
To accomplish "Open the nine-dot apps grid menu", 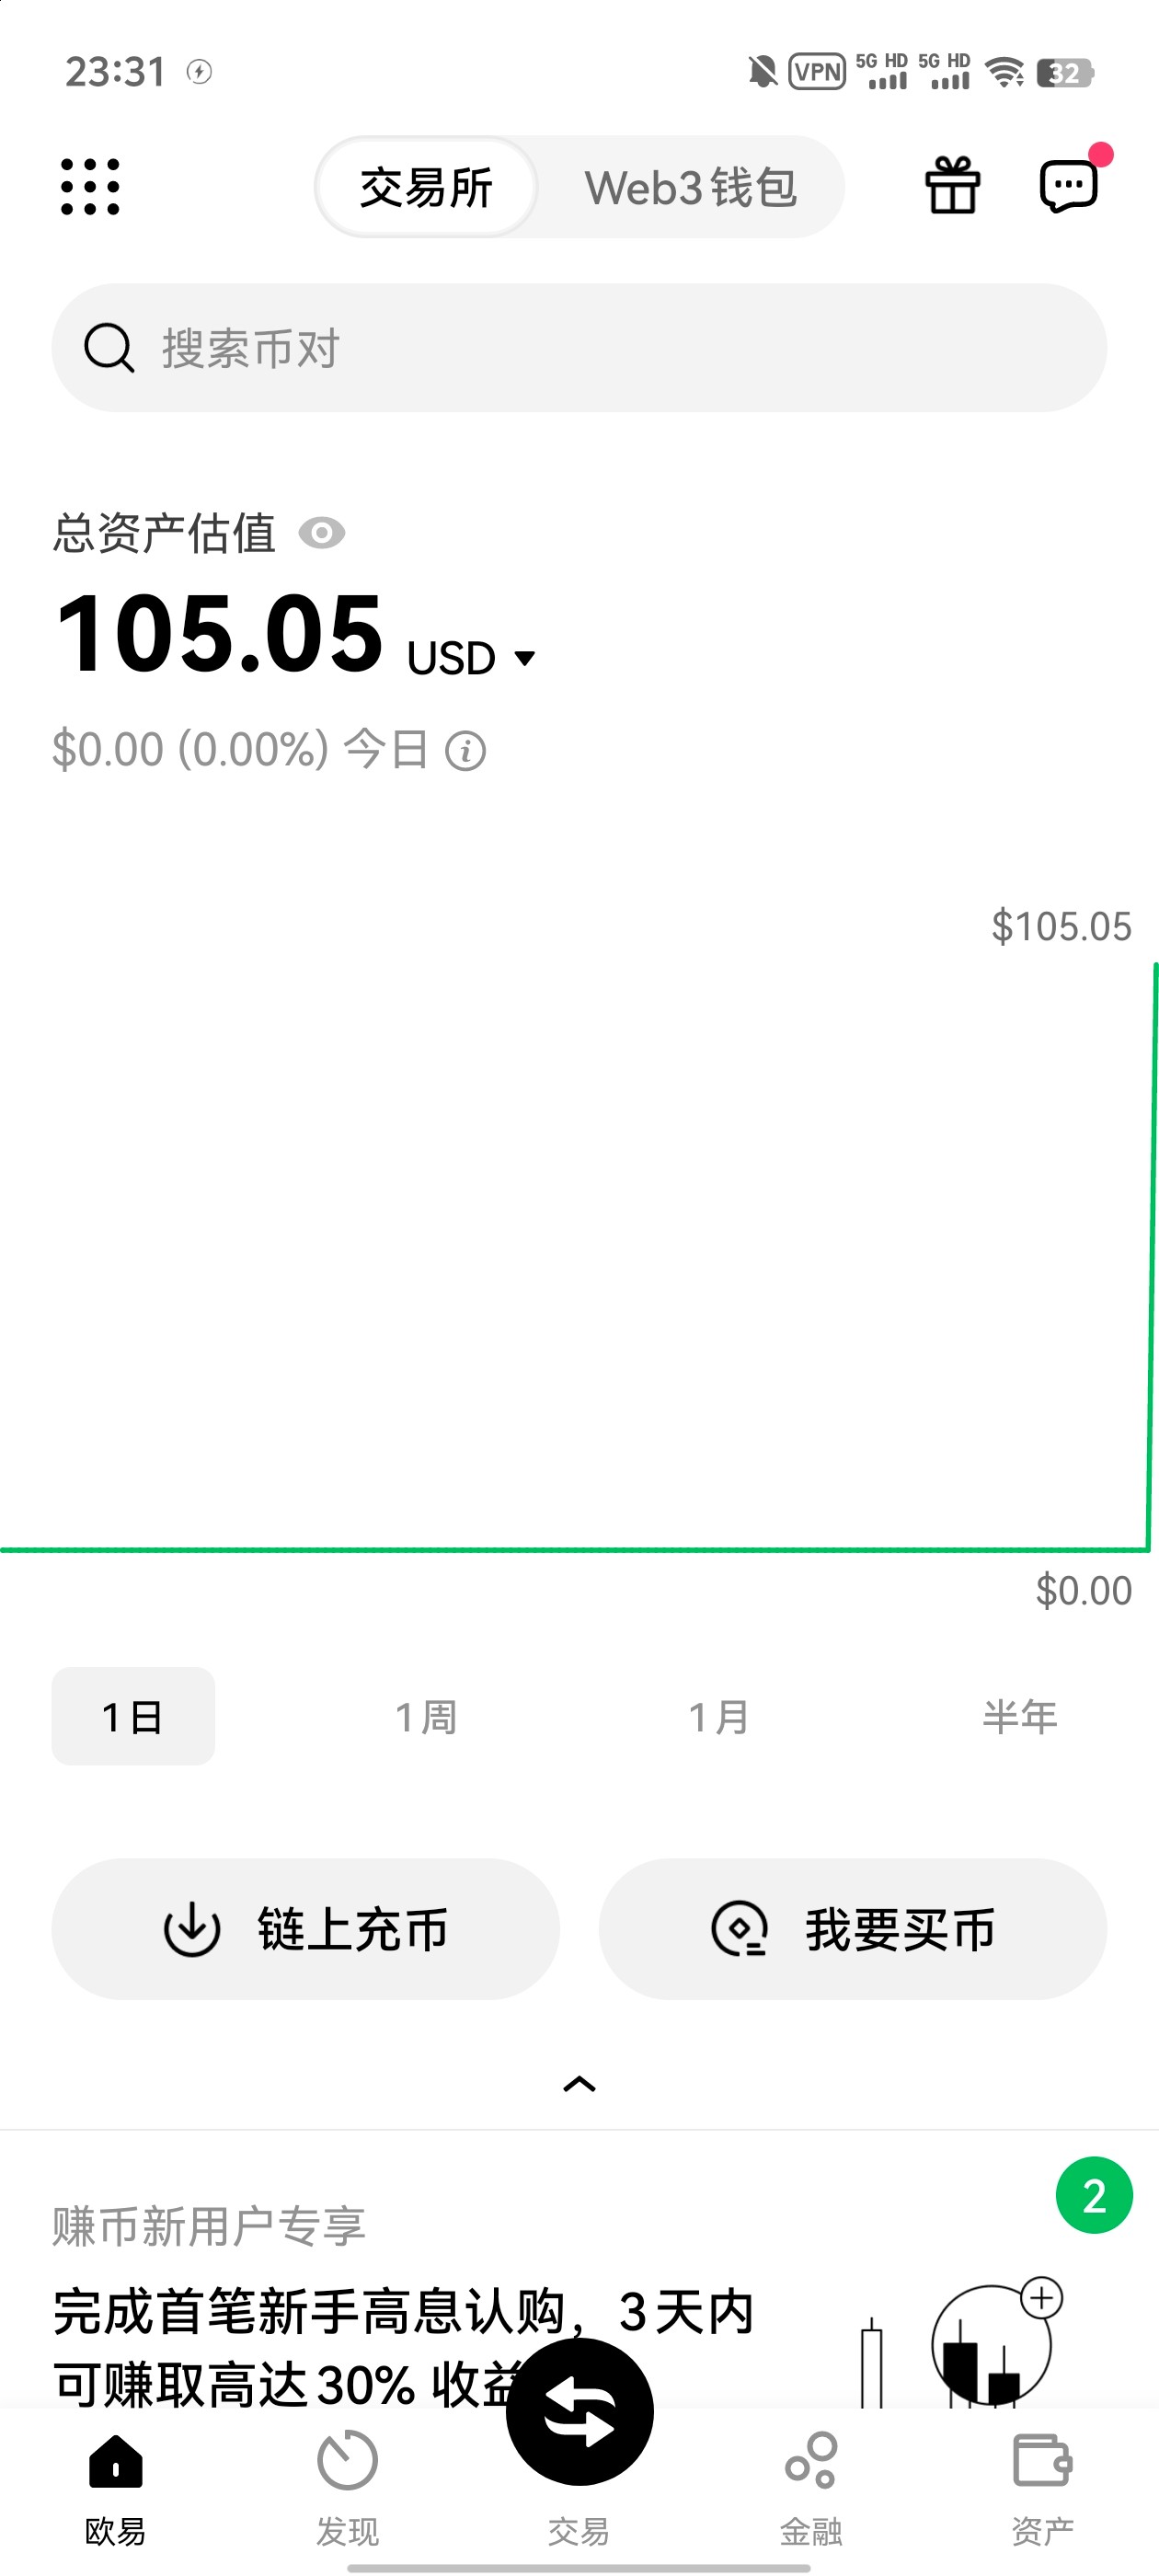I will click(x=90, y=186).
